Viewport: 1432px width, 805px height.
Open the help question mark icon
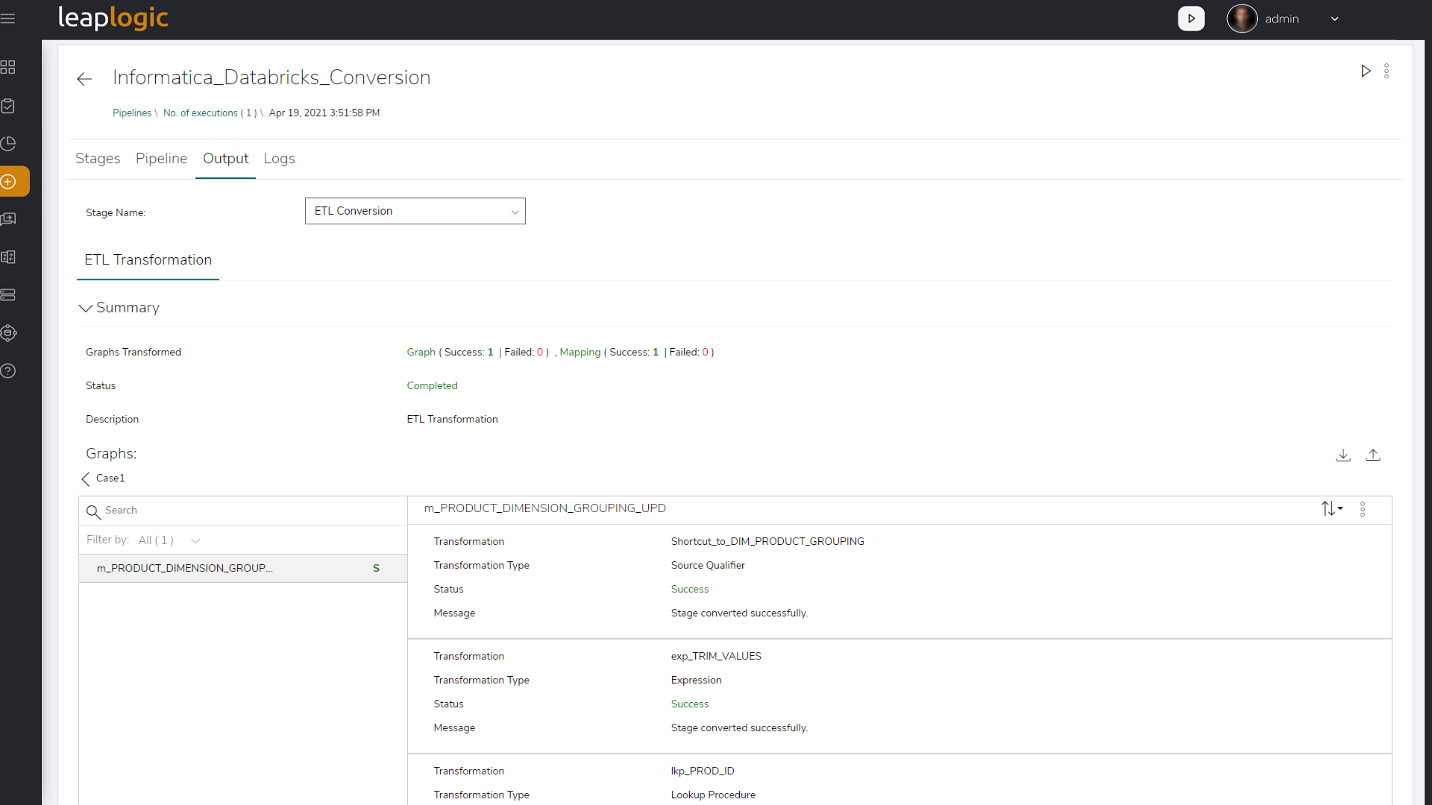click(x=8, y=371)
